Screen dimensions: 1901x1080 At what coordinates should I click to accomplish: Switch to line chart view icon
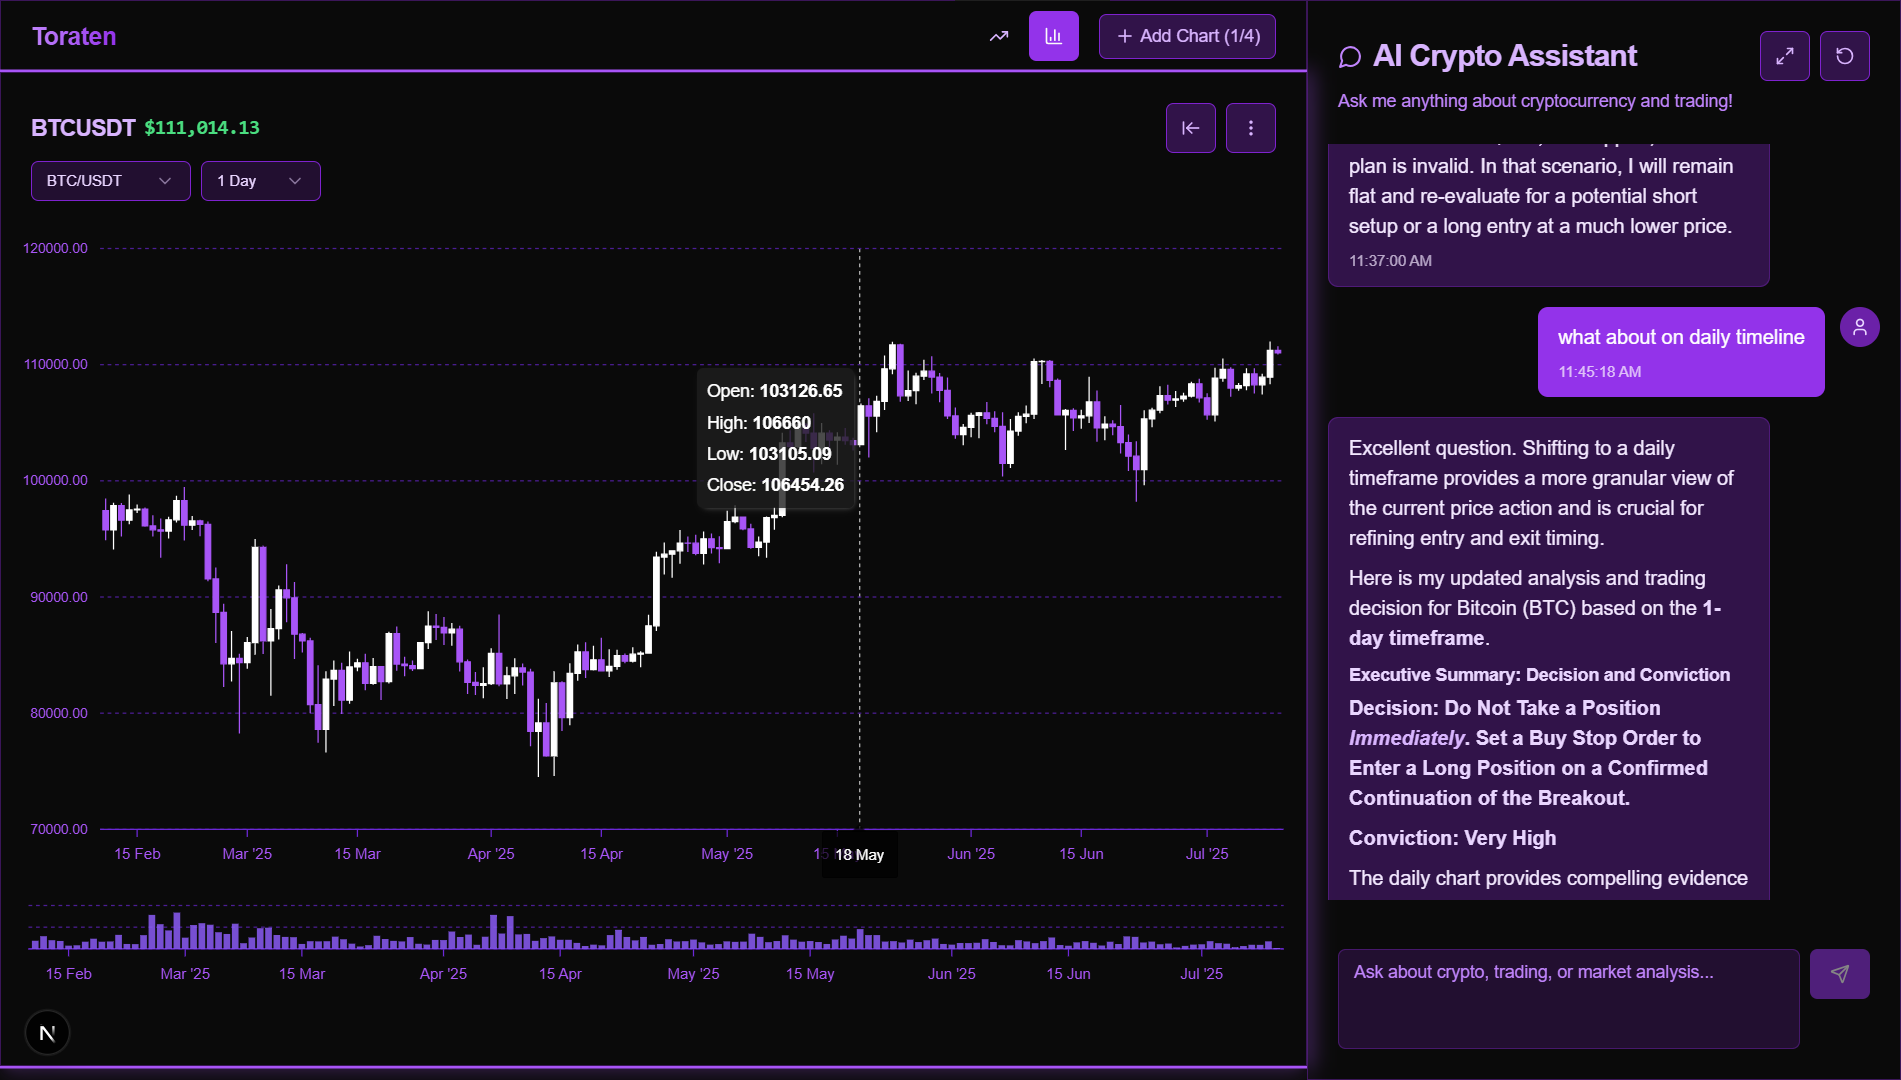[x=998, y=37]
